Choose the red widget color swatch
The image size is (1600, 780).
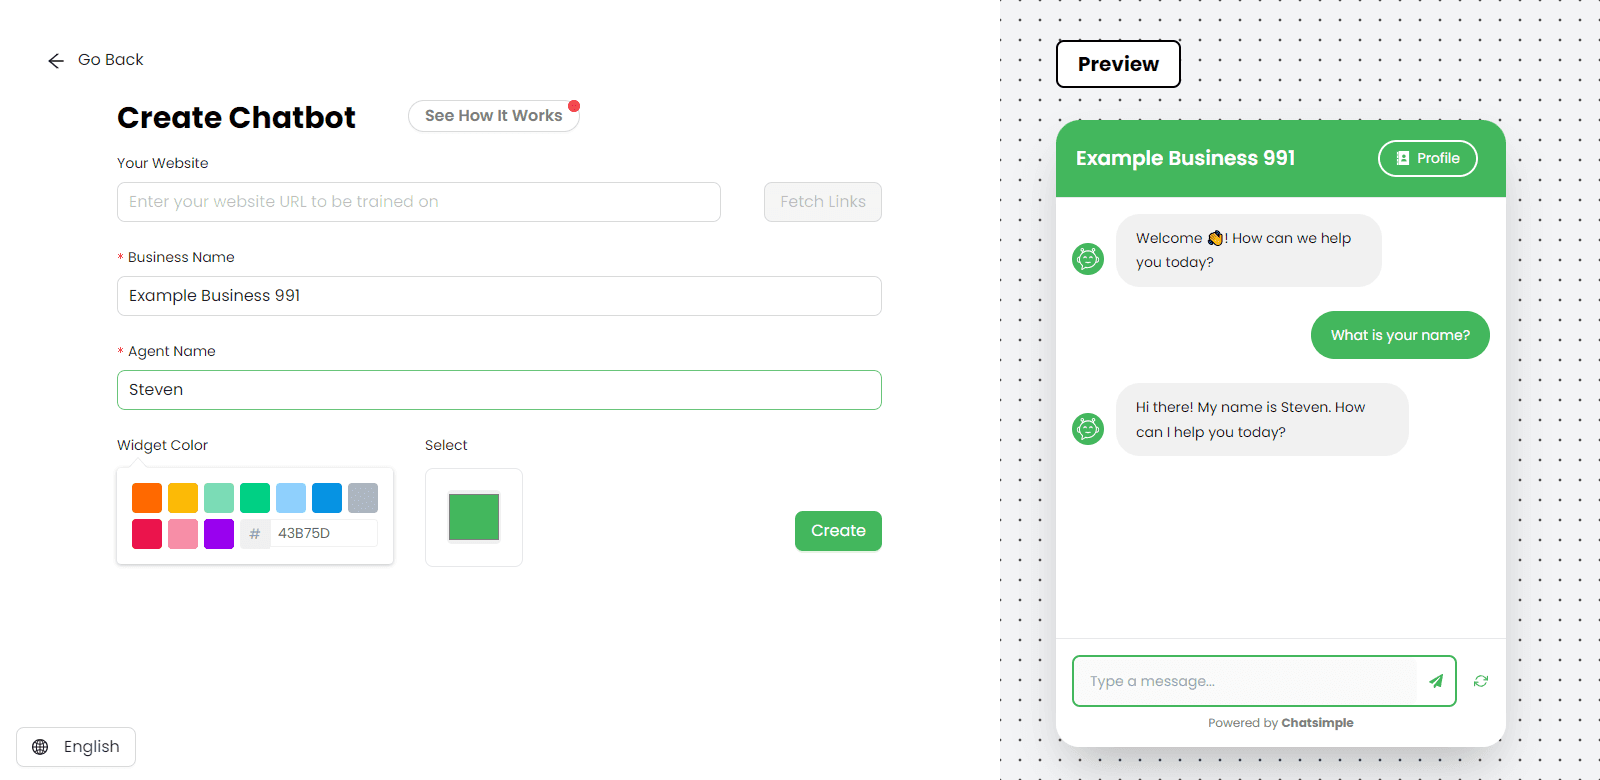tap(147, 534)
